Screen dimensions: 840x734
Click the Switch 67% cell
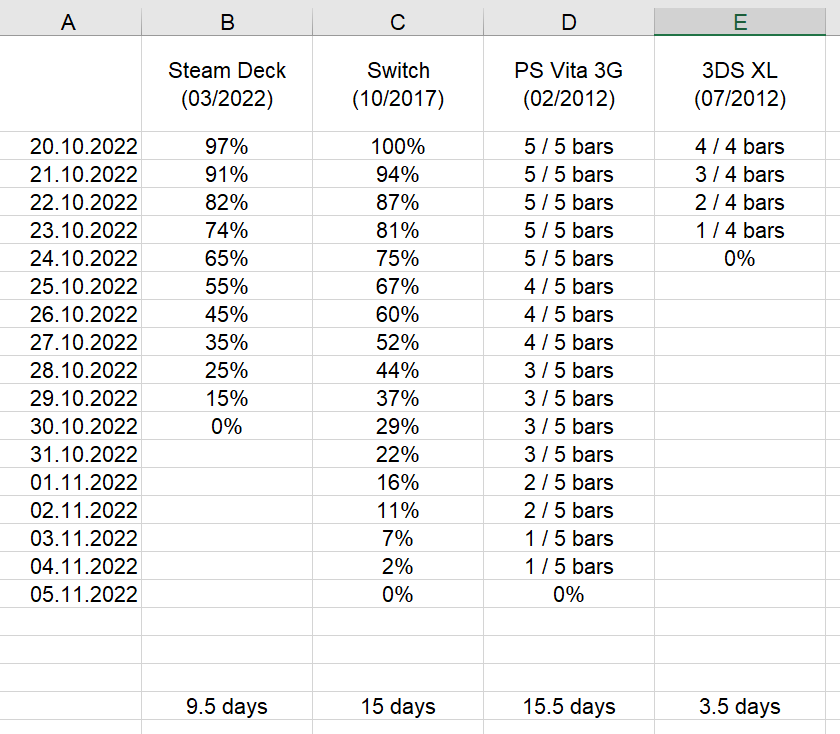coord(398,286)
